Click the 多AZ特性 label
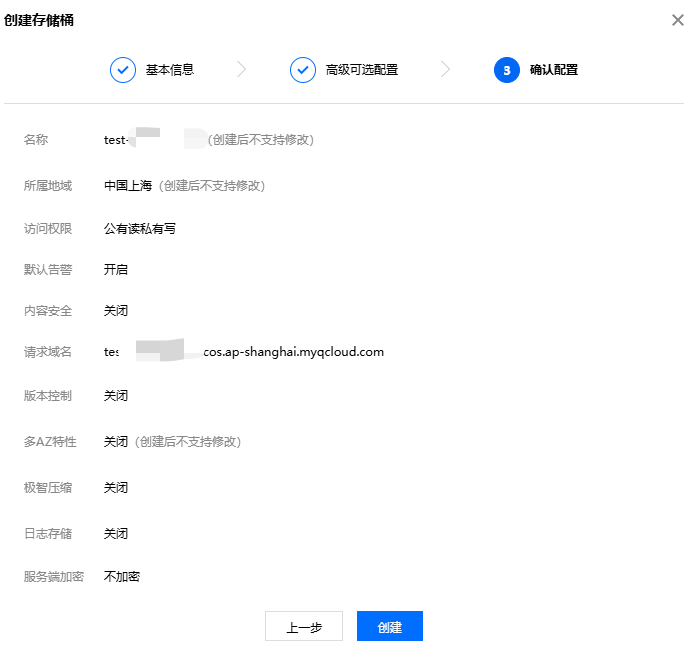This screenshot has width=691, height=658. pos(50,442)
